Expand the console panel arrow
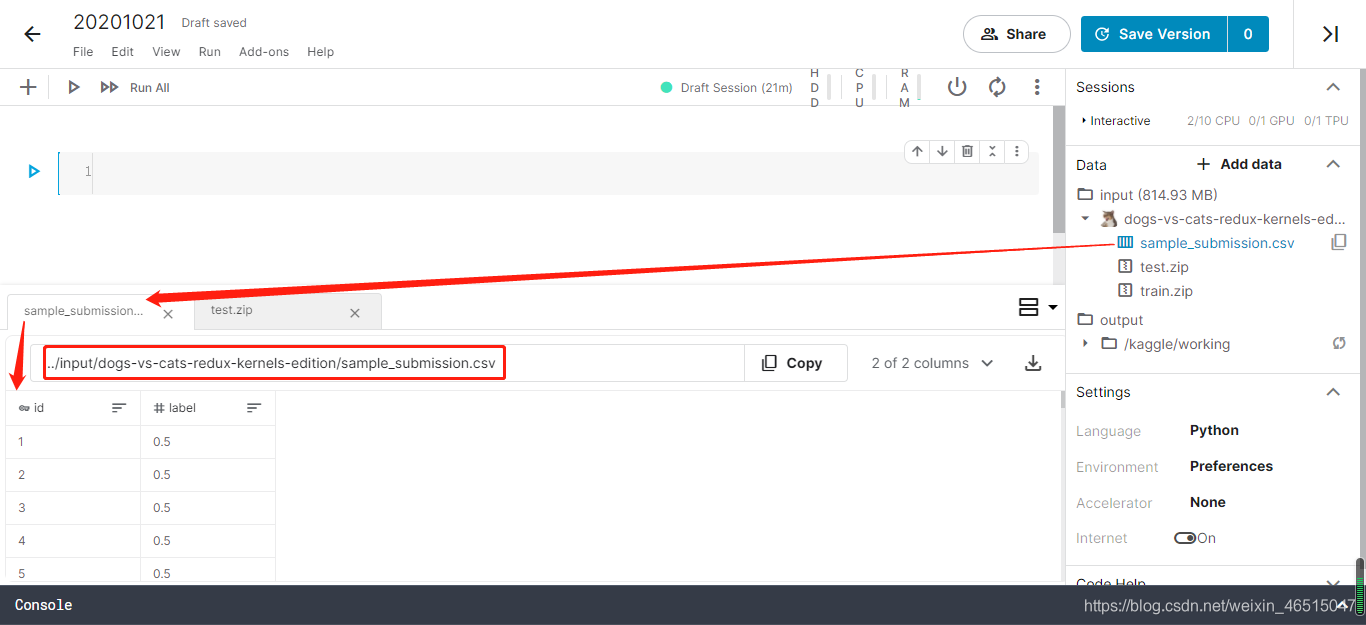Image resolution: width=1366 pixels, height=625 pixels. point(1344,604)
